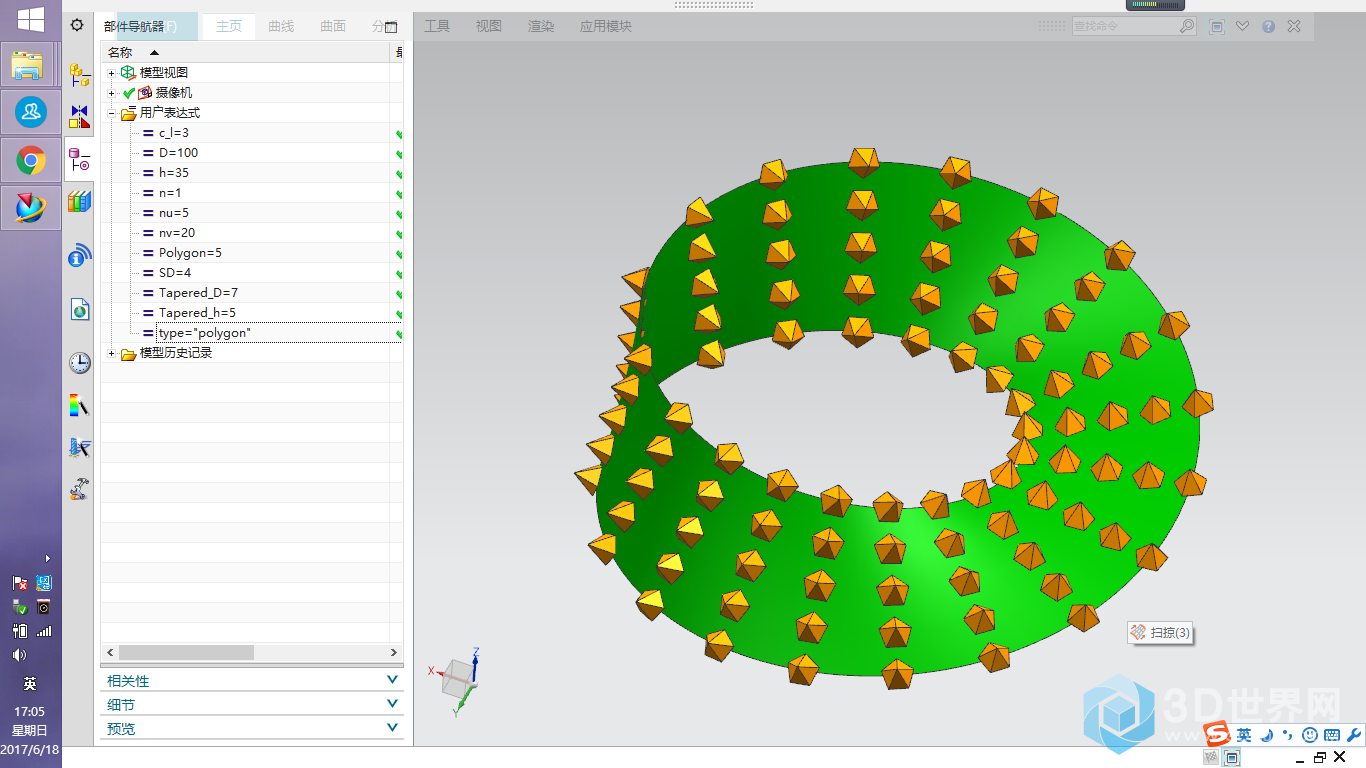Open the Assembly Navigator sidebar tab
This screenshot has width=1366, height=768.
coord(80,74)
